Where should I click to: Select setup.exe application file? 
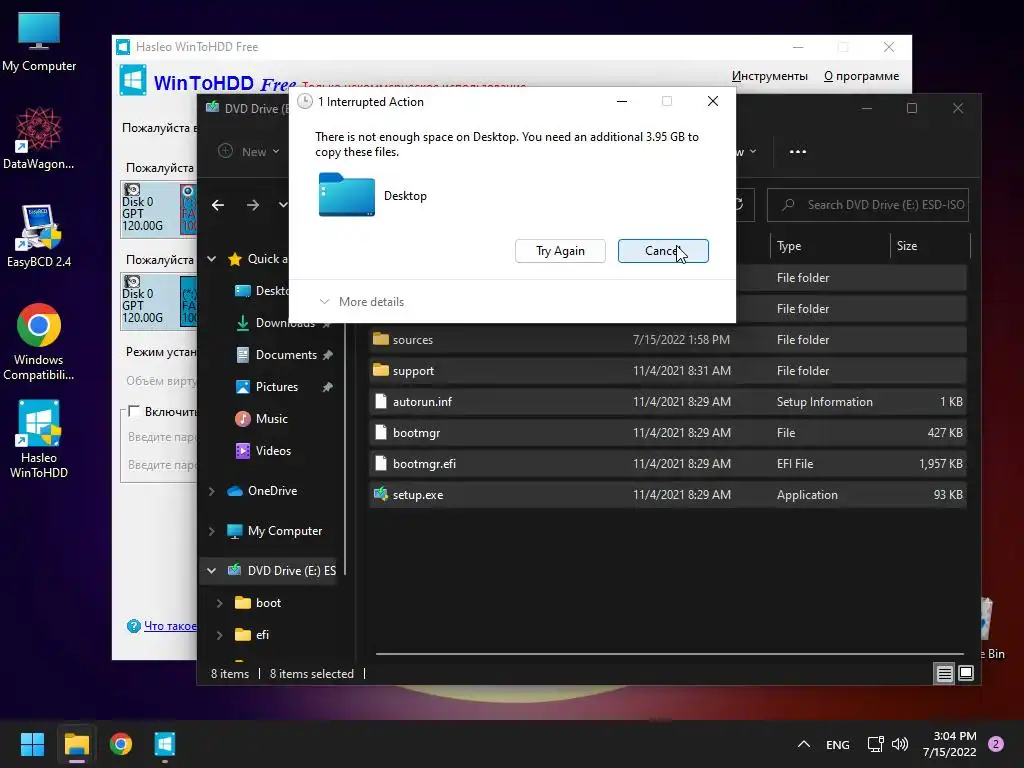coord(667,494)
